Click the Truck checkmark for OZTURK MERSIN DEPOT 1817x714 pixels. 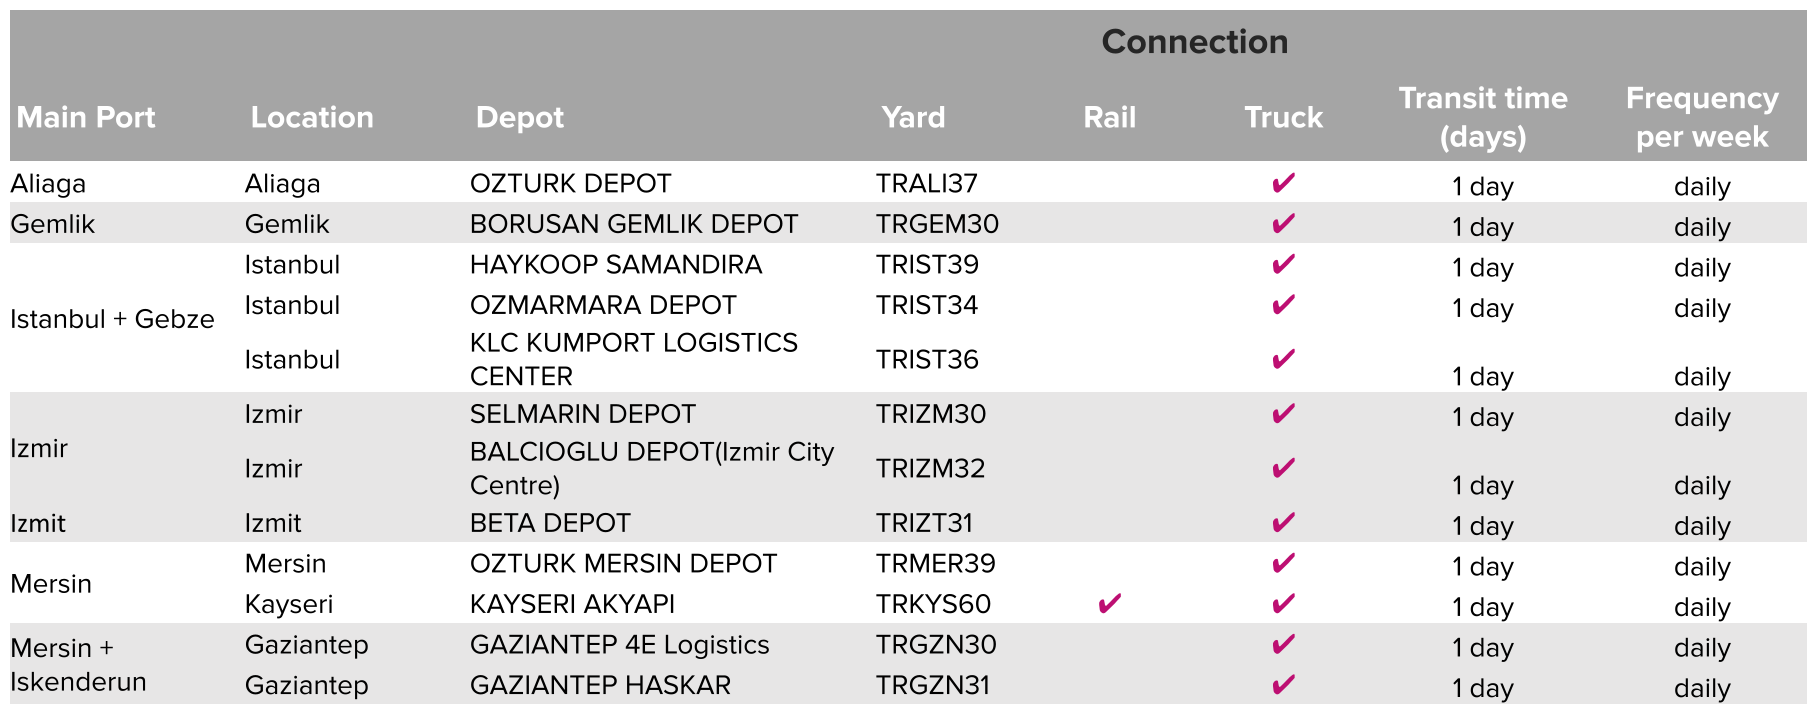[x=1283, y=563]
